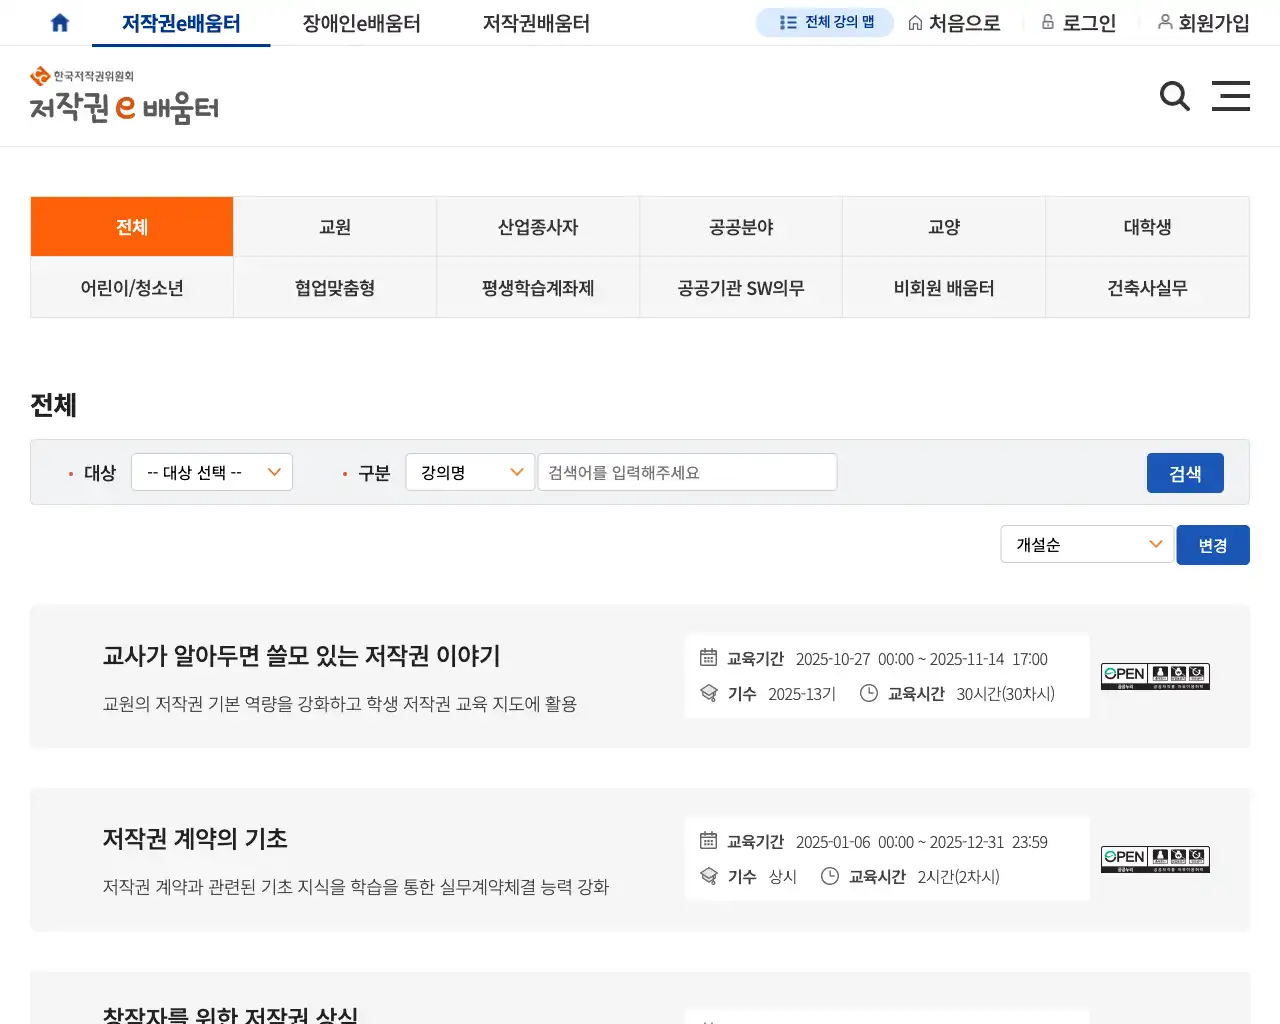Click the 검색 search button
1280x1024 pixels.
[x=1185, y=472]
